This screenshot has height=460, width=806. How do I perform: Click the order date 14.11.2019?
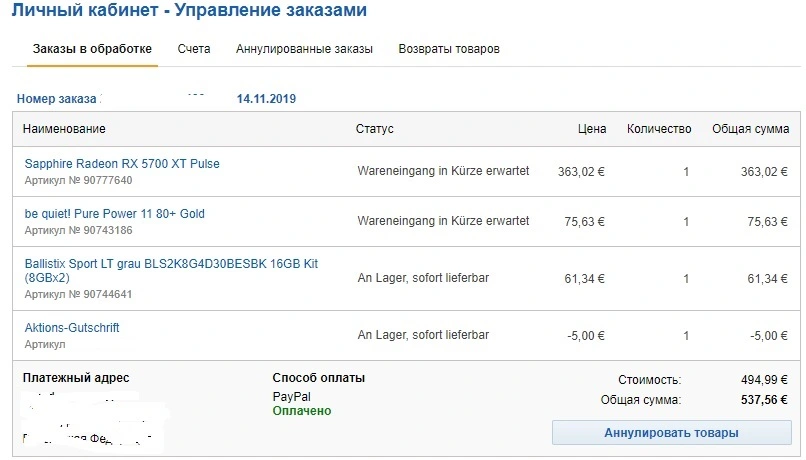266,99
